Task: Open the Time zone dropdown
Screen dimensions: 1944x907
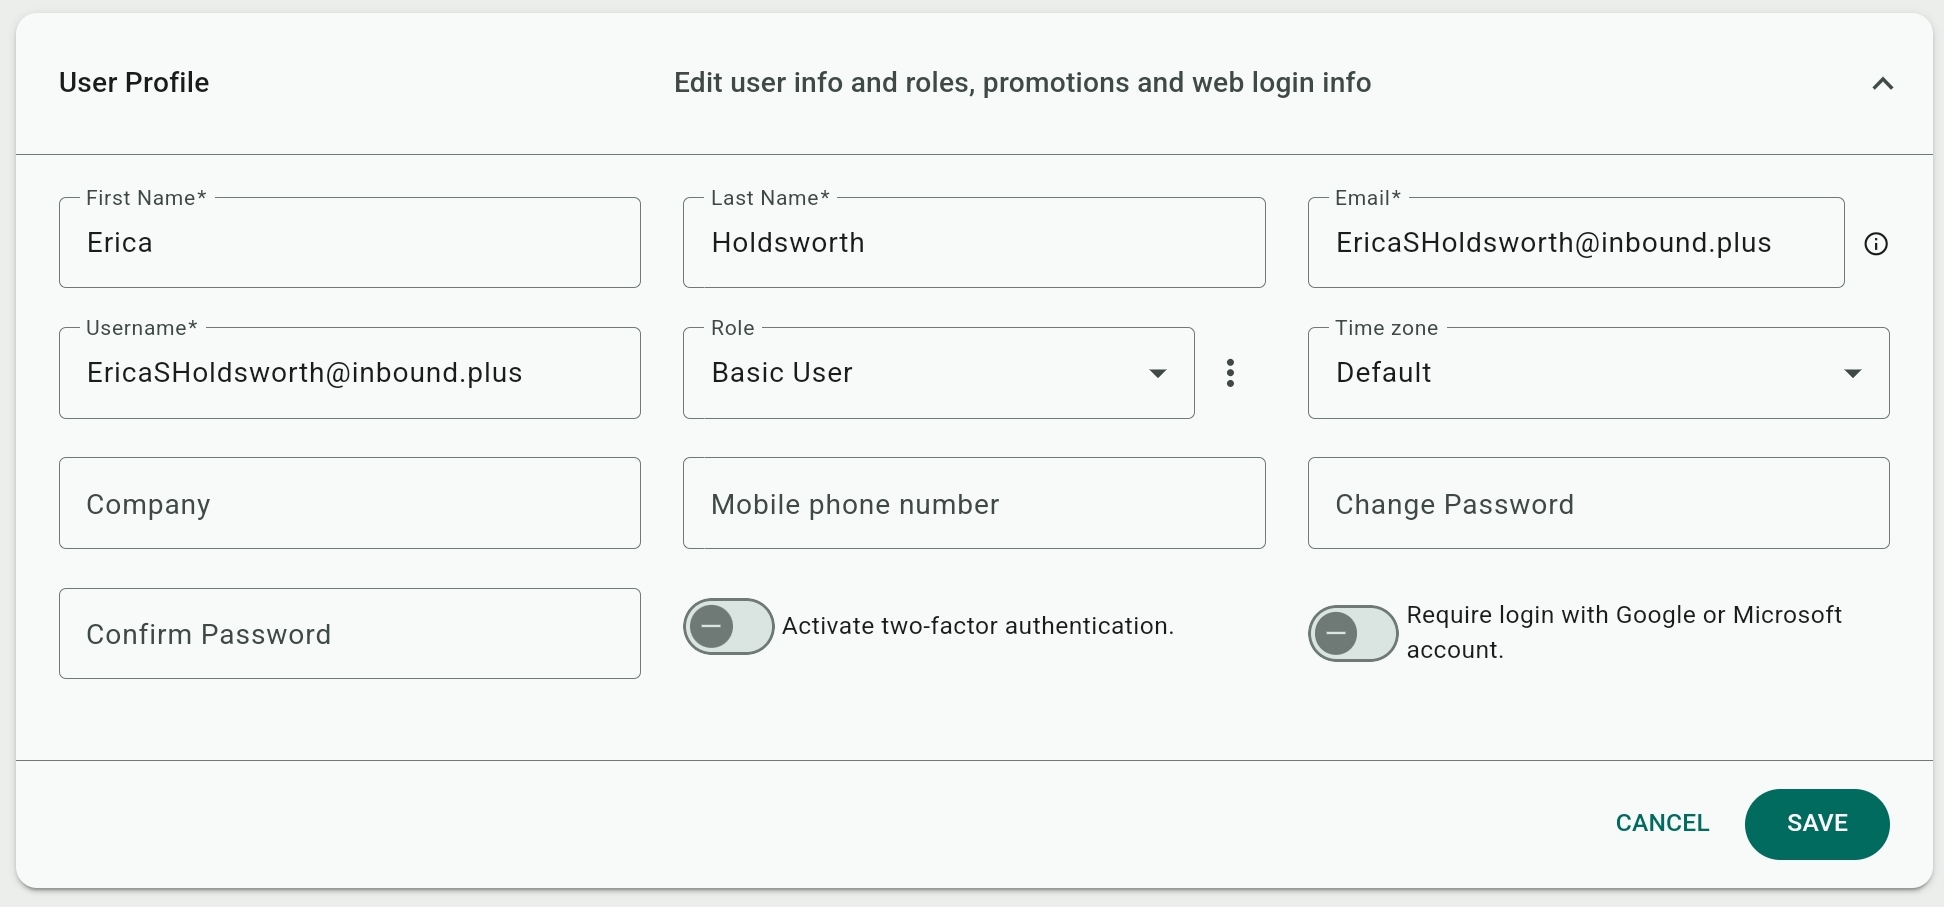Action: click(1597, 373)
